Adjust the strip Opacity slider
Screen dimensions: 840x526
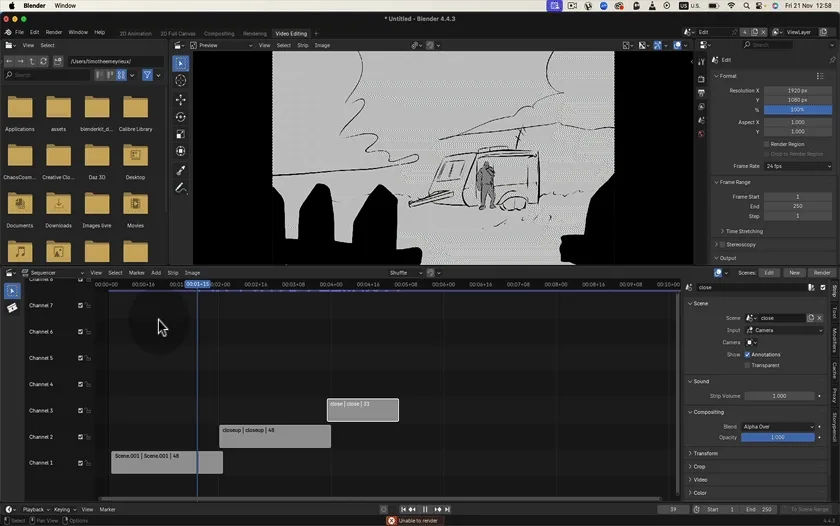pyautogui.click(x=777, y=437)
